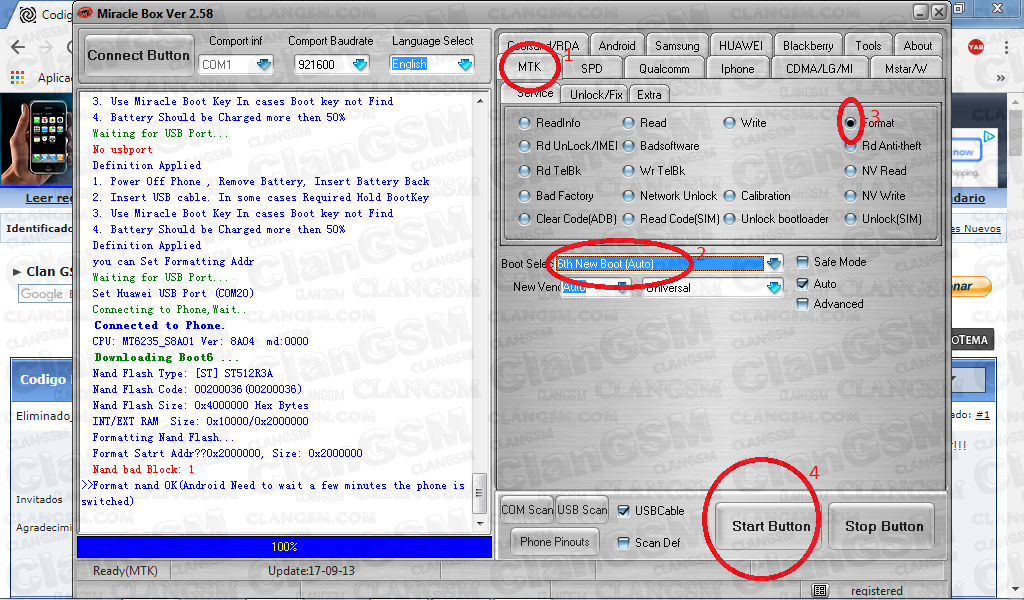Choose Read Code(SIM) option
This screenshot has width=1024, height=600.
(x=628, y=219)
